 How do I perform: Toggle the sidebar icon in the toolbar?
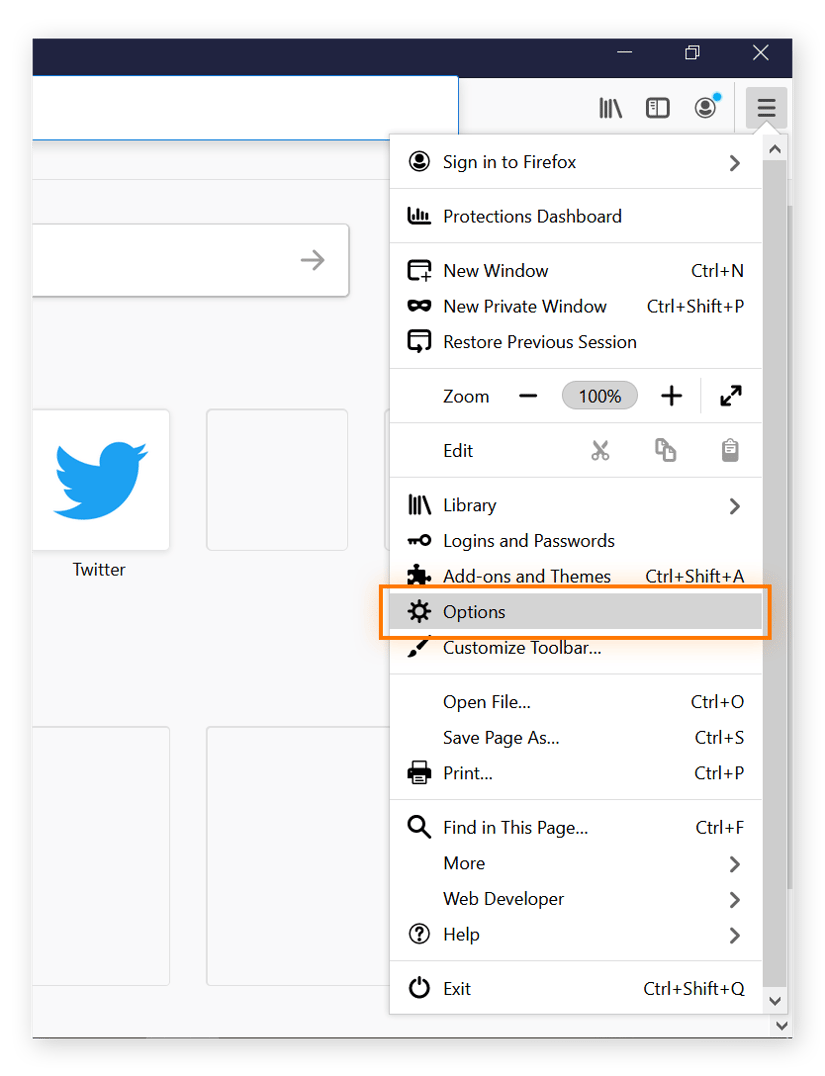(x=657, y=107)
